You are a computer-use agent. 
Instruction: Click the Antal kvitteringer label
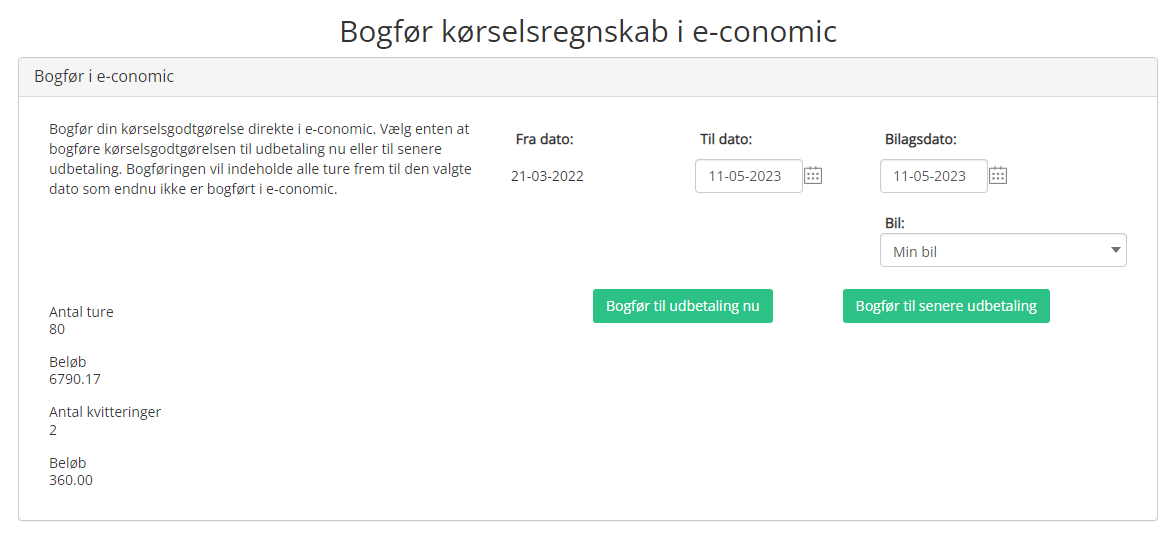tap(105, 412)
